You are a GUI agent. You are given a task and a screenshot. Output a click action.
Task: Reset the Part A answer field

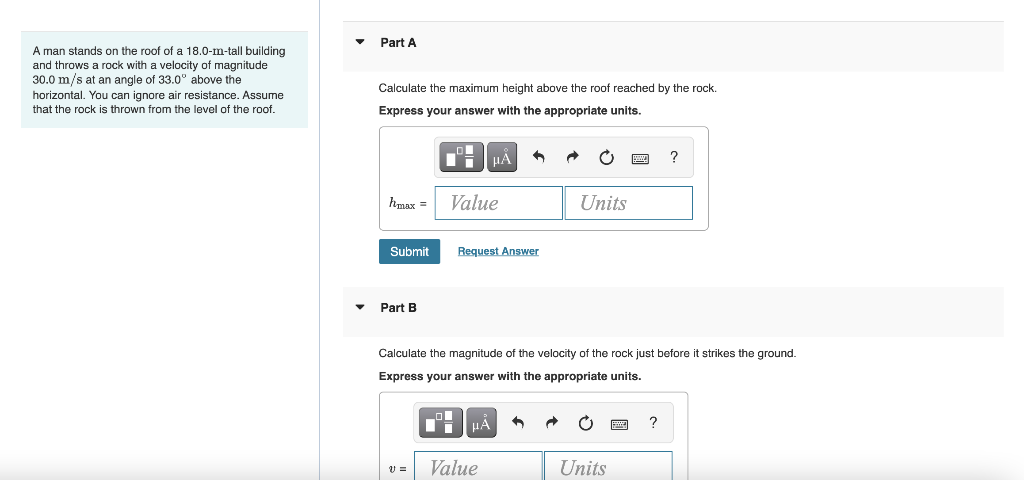coord(606,157)
